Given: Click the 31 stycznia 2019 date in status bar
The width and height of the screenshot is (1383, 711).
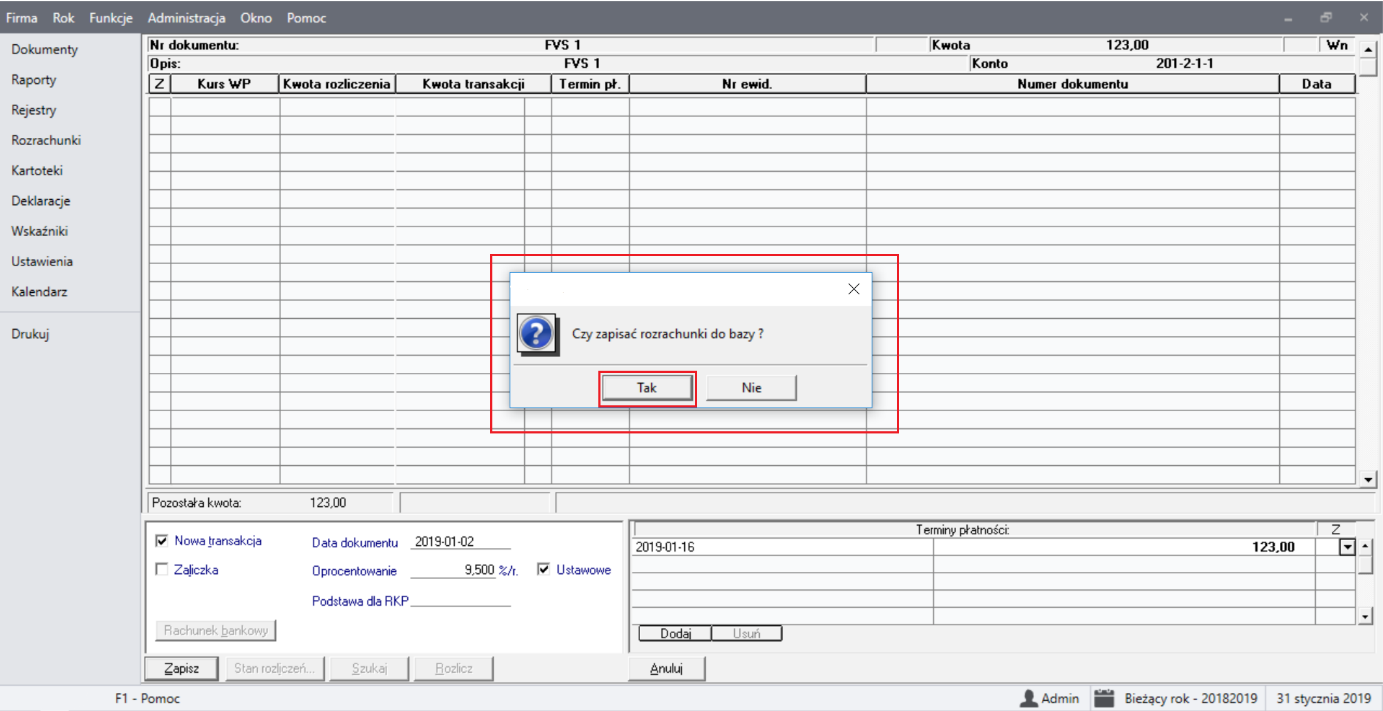Looking at the screenshot, I should 1324,698.
